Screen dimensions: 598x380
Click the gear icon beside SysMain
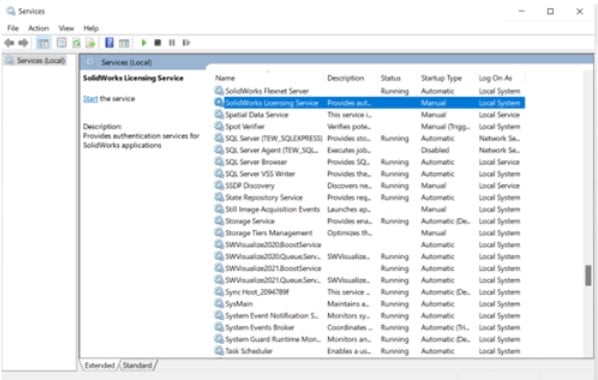pyautogui.click(x=219, y=303)
